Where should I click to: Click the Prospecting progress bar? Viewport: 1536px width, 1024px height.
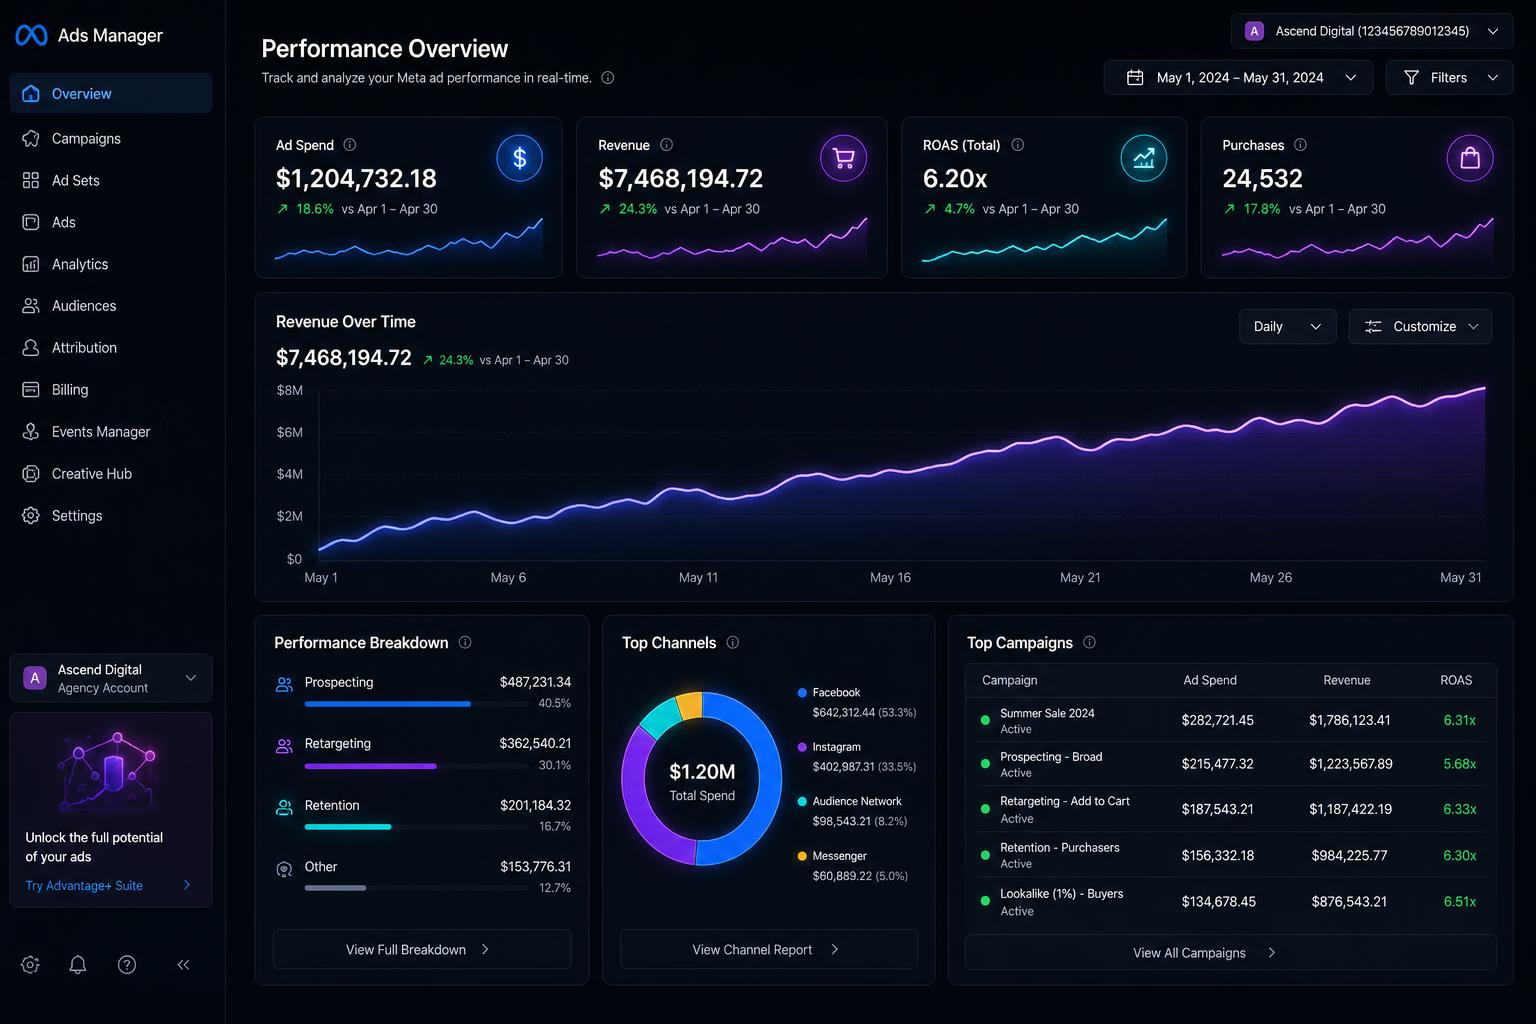pos(416,704)
